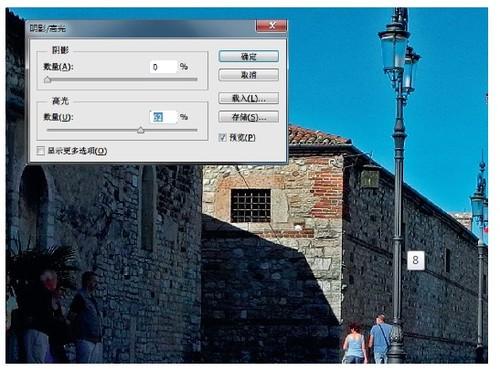This screenshot has width=500, height=371.
Task: Open the 载入(L)... preset loader
Action: pos(249,98)
